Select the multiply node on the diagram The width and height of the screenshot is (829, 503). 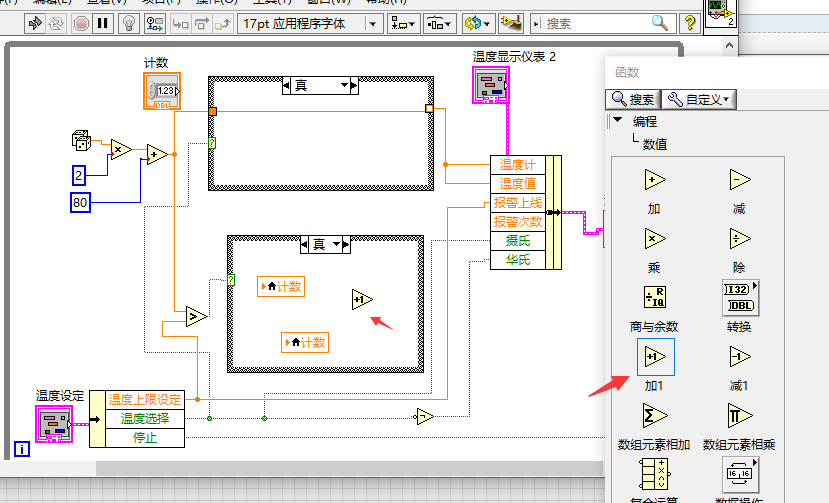(121, 150)
